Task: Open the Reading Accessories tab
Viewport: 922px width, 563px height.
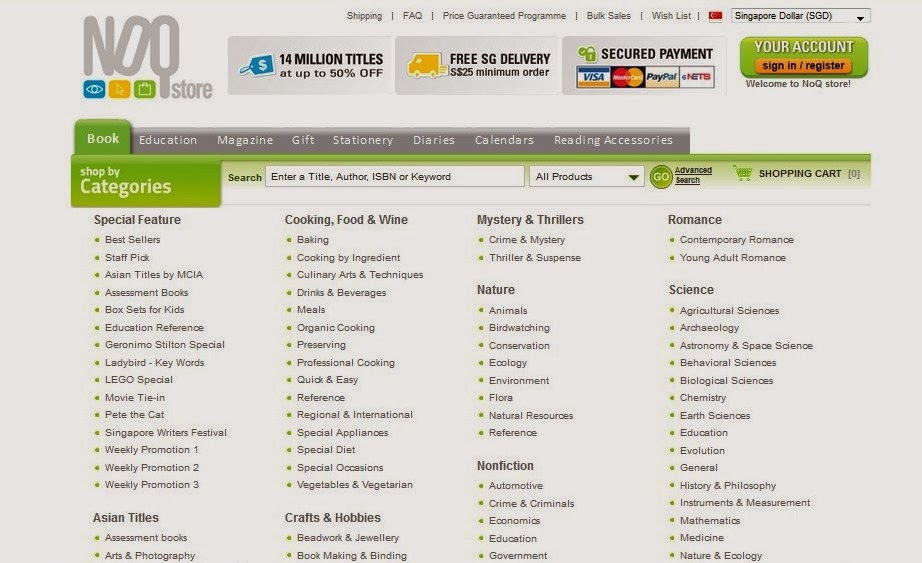Action: [x=613, y=140]
